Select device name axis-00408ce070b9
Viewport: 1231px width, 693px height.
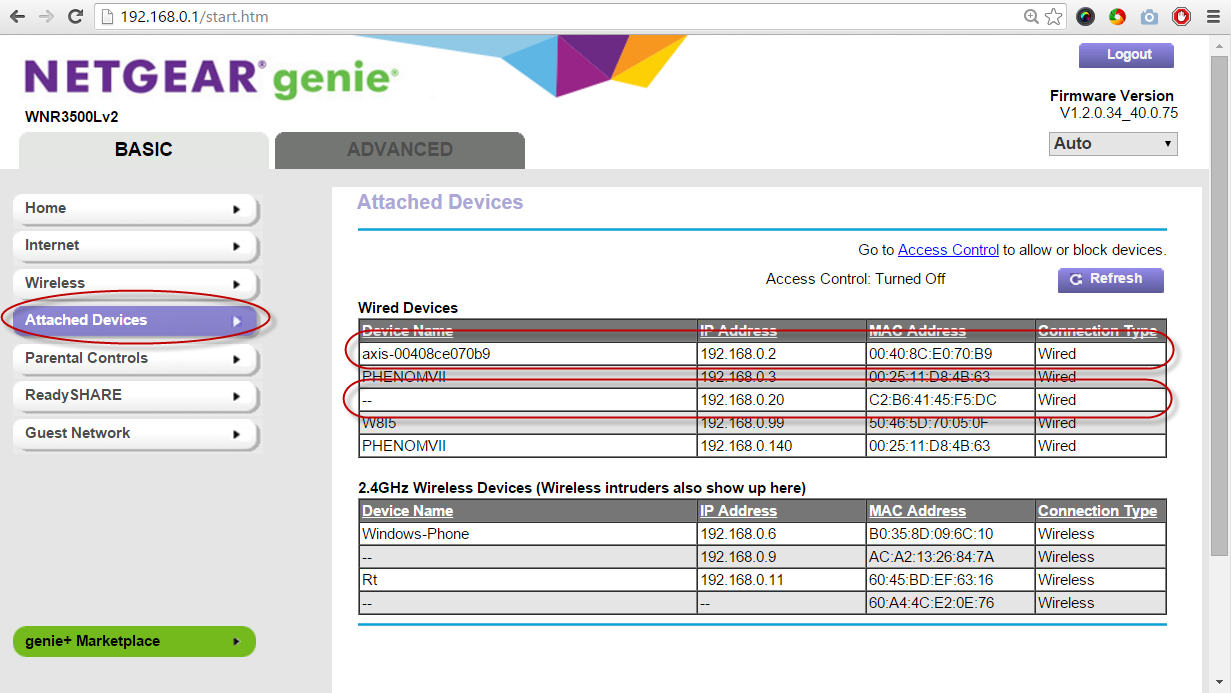(426, 354)
